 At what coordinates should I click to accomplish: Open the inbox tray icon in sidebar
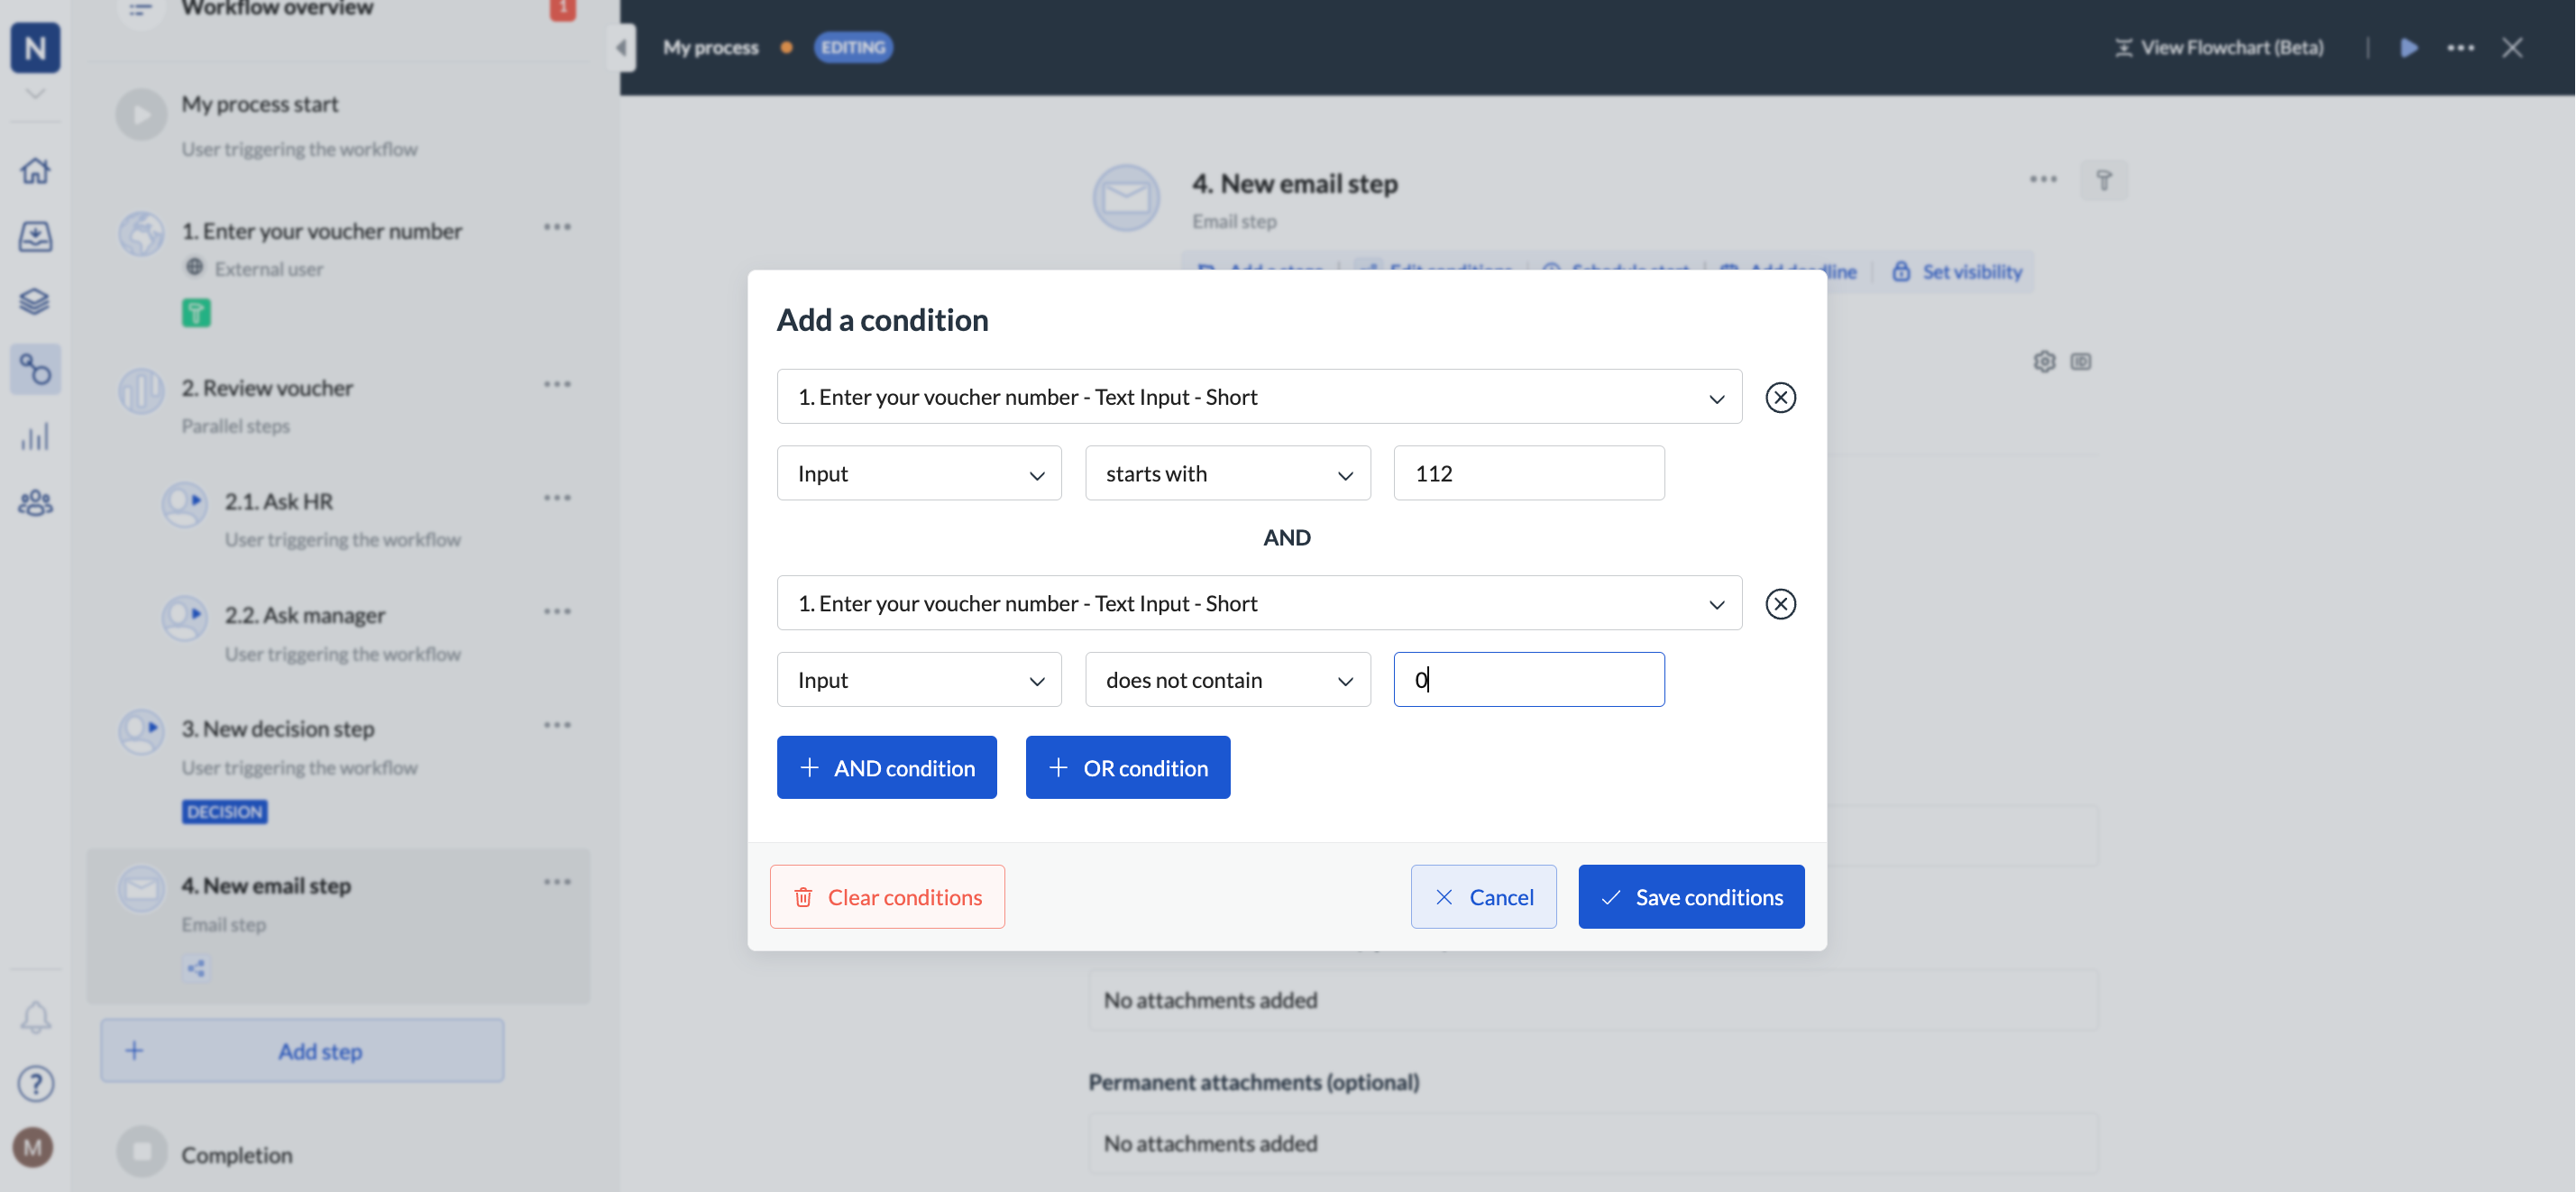tap(35, 236)
